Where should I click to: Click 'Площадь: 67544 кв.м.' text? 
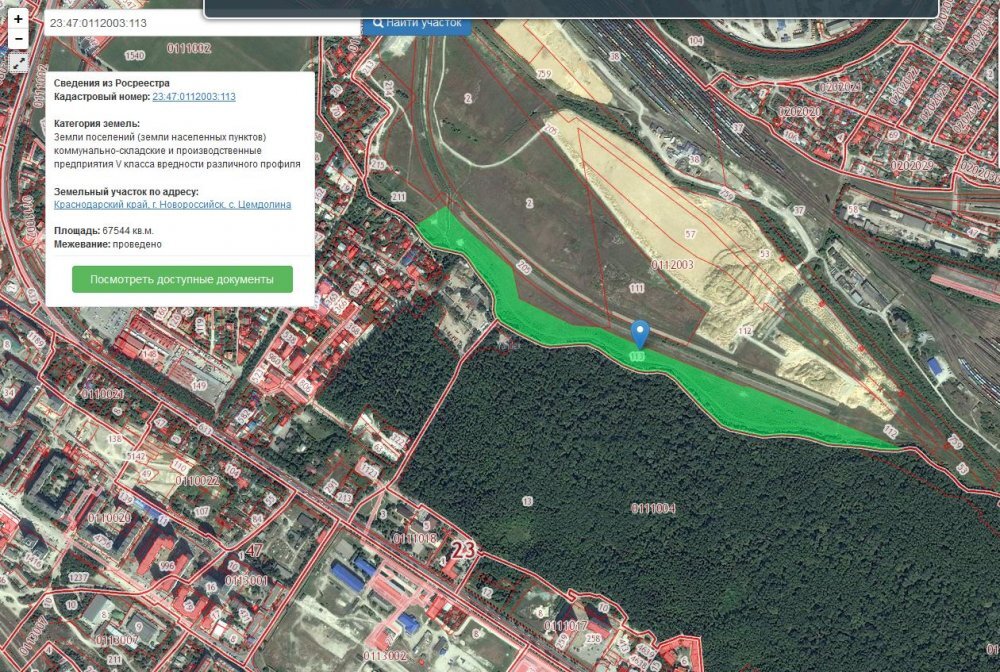coord(104,231)
